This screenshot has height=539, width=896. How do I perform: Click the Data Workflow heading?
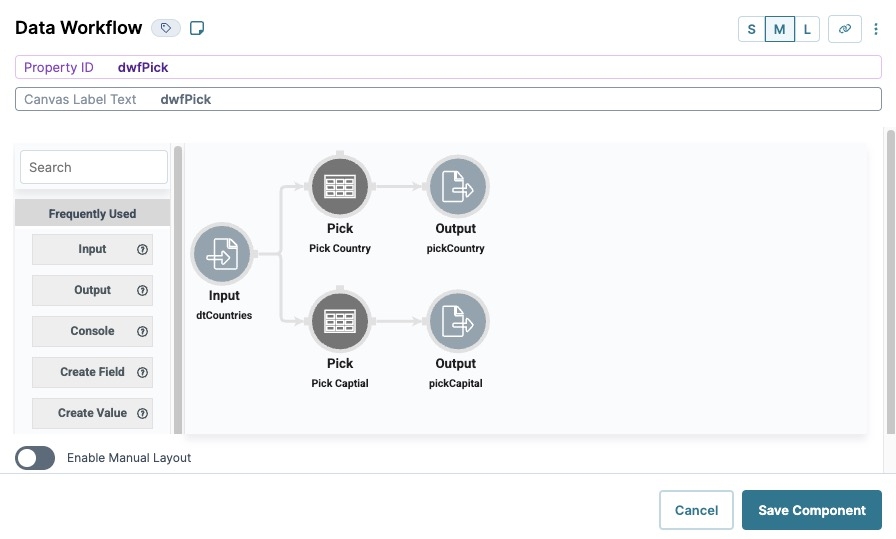coord(78,28)
